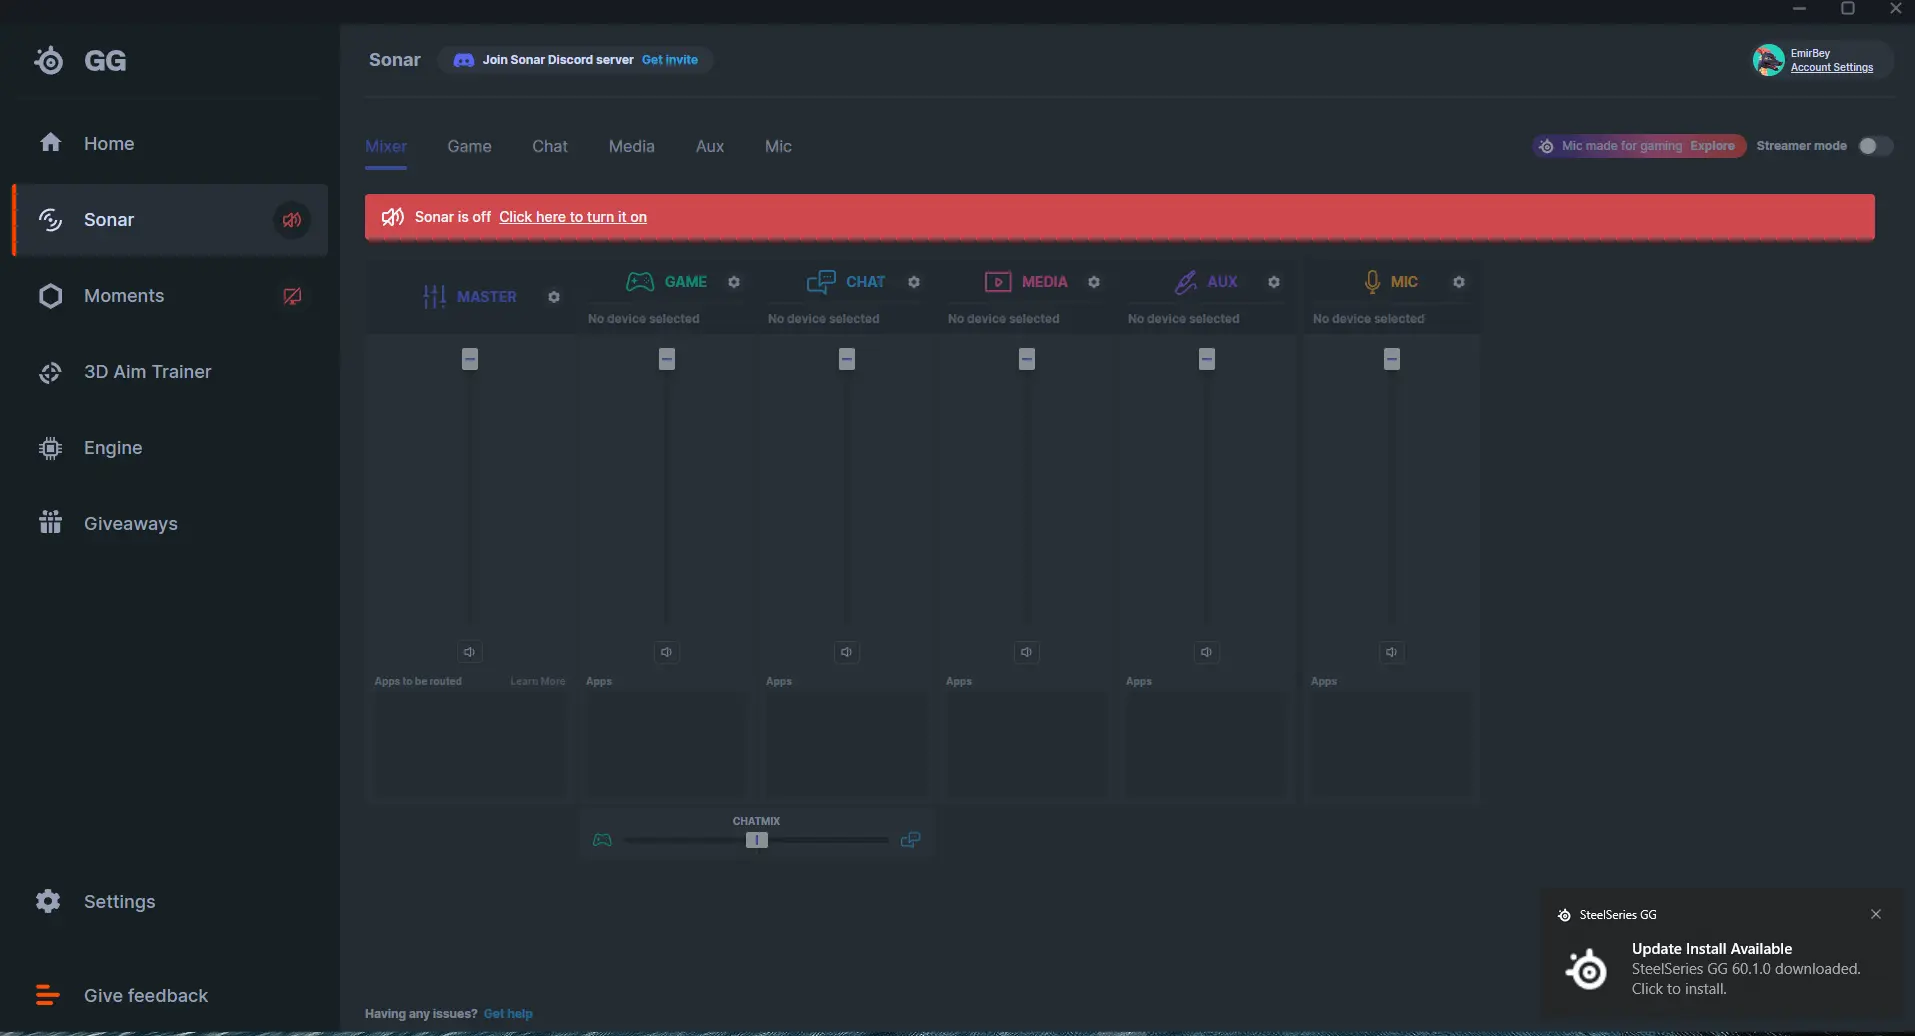
Task: Open Game device dropdown showing No device selected
Action: tap(644, 319)
